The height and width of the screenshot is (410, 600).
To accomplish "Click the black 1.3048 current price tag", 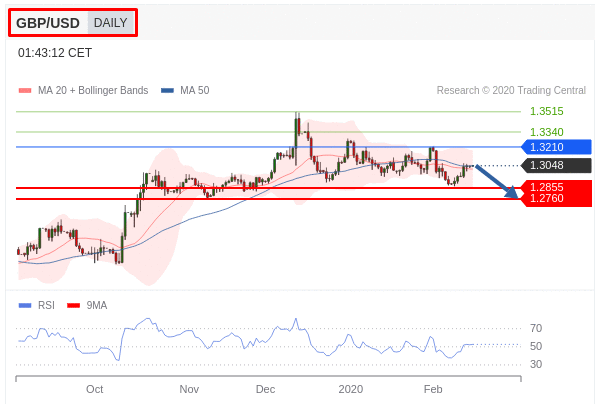I will pyautogui.click(x=557, y=165).
